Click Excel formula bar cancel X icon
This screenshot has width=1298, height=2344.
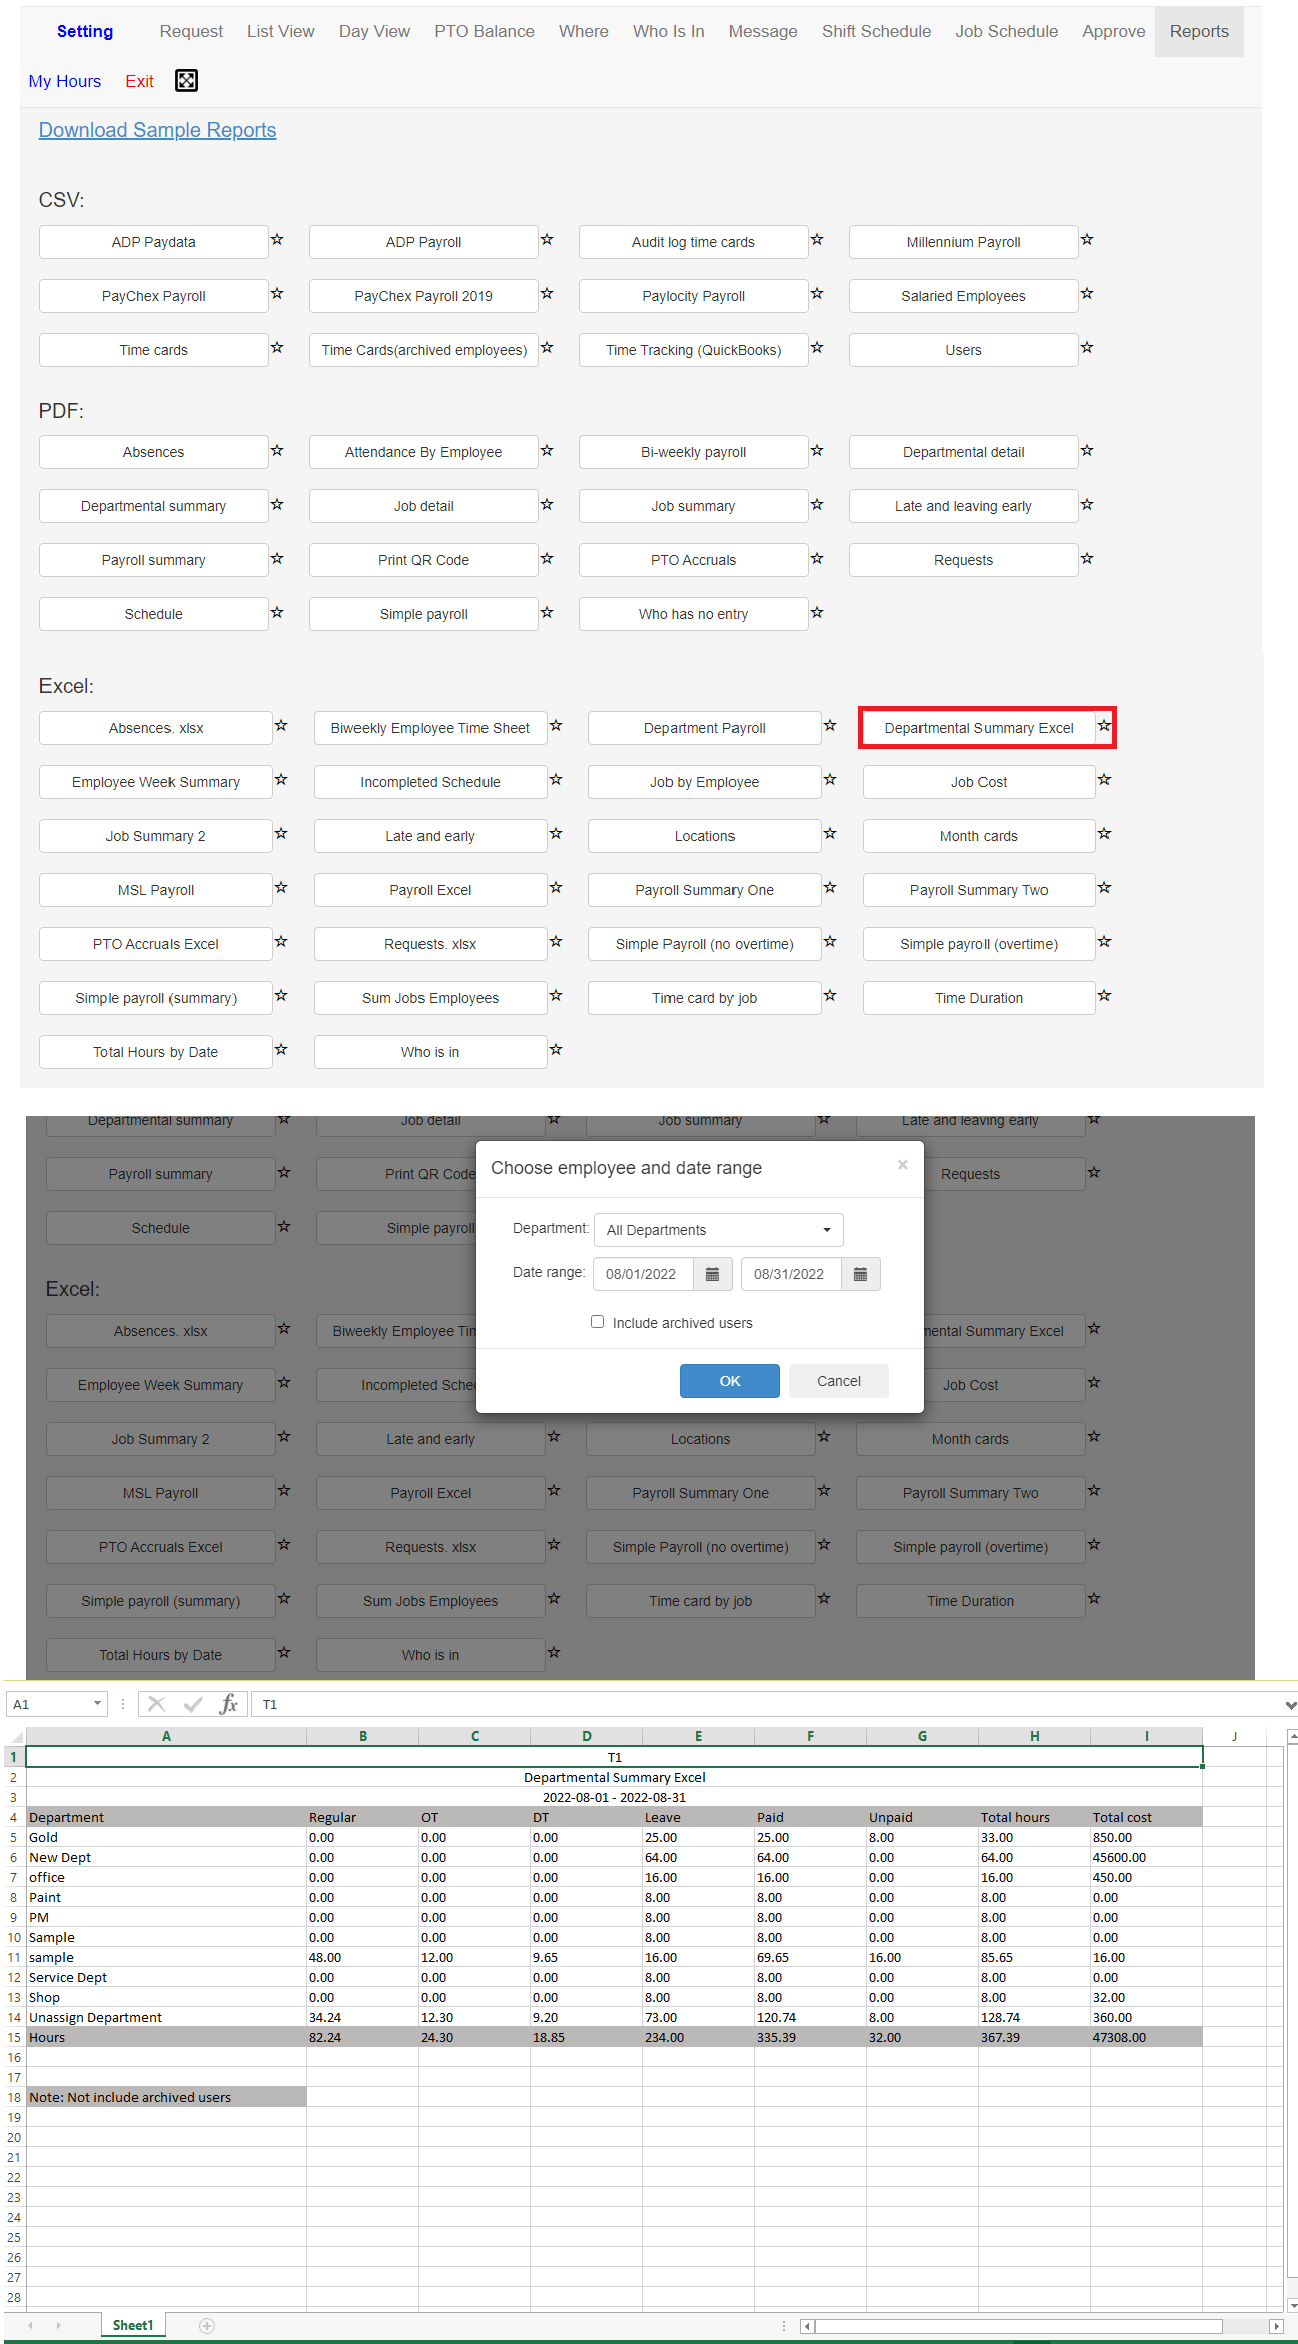157,1705
